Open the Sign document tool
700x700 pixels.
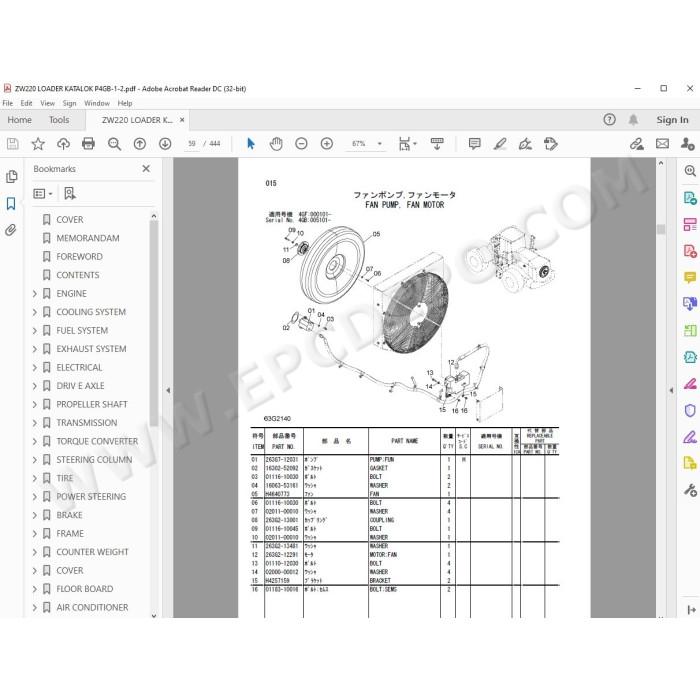pos(525,144)
